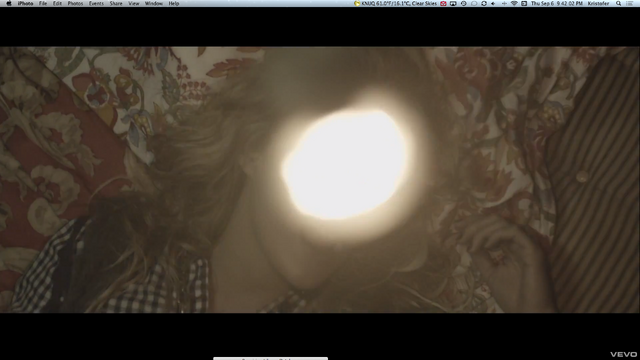Click the red menu bar status icon
Screen dimensions: 640x360
point(443,3)
